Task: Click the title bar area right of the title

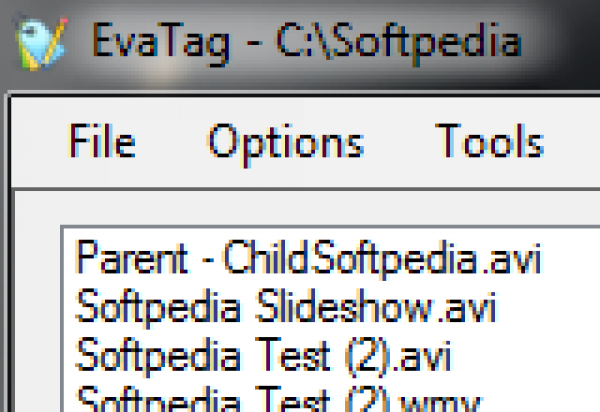Action: point(570,42)
